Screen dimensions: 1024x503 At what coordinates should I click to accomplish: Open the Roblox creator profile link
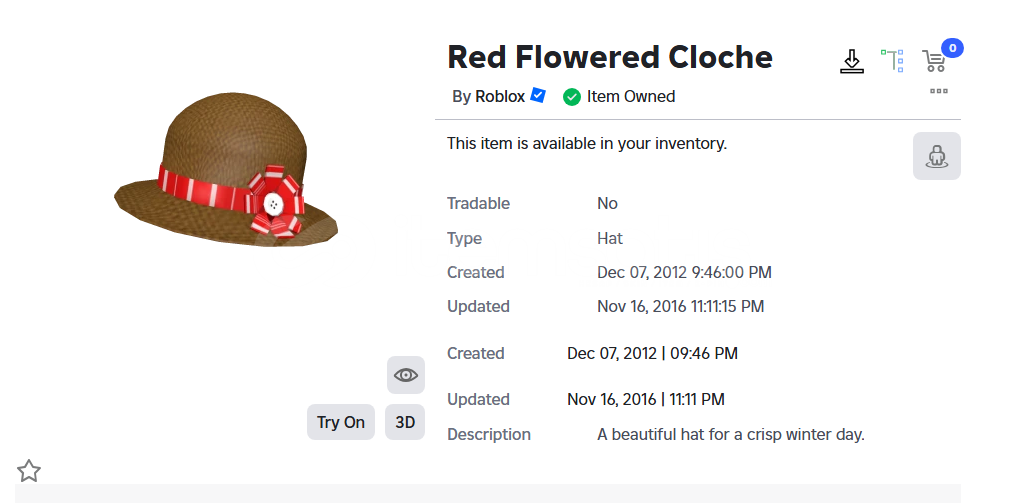pyautogui.click(x=500, y=97)
